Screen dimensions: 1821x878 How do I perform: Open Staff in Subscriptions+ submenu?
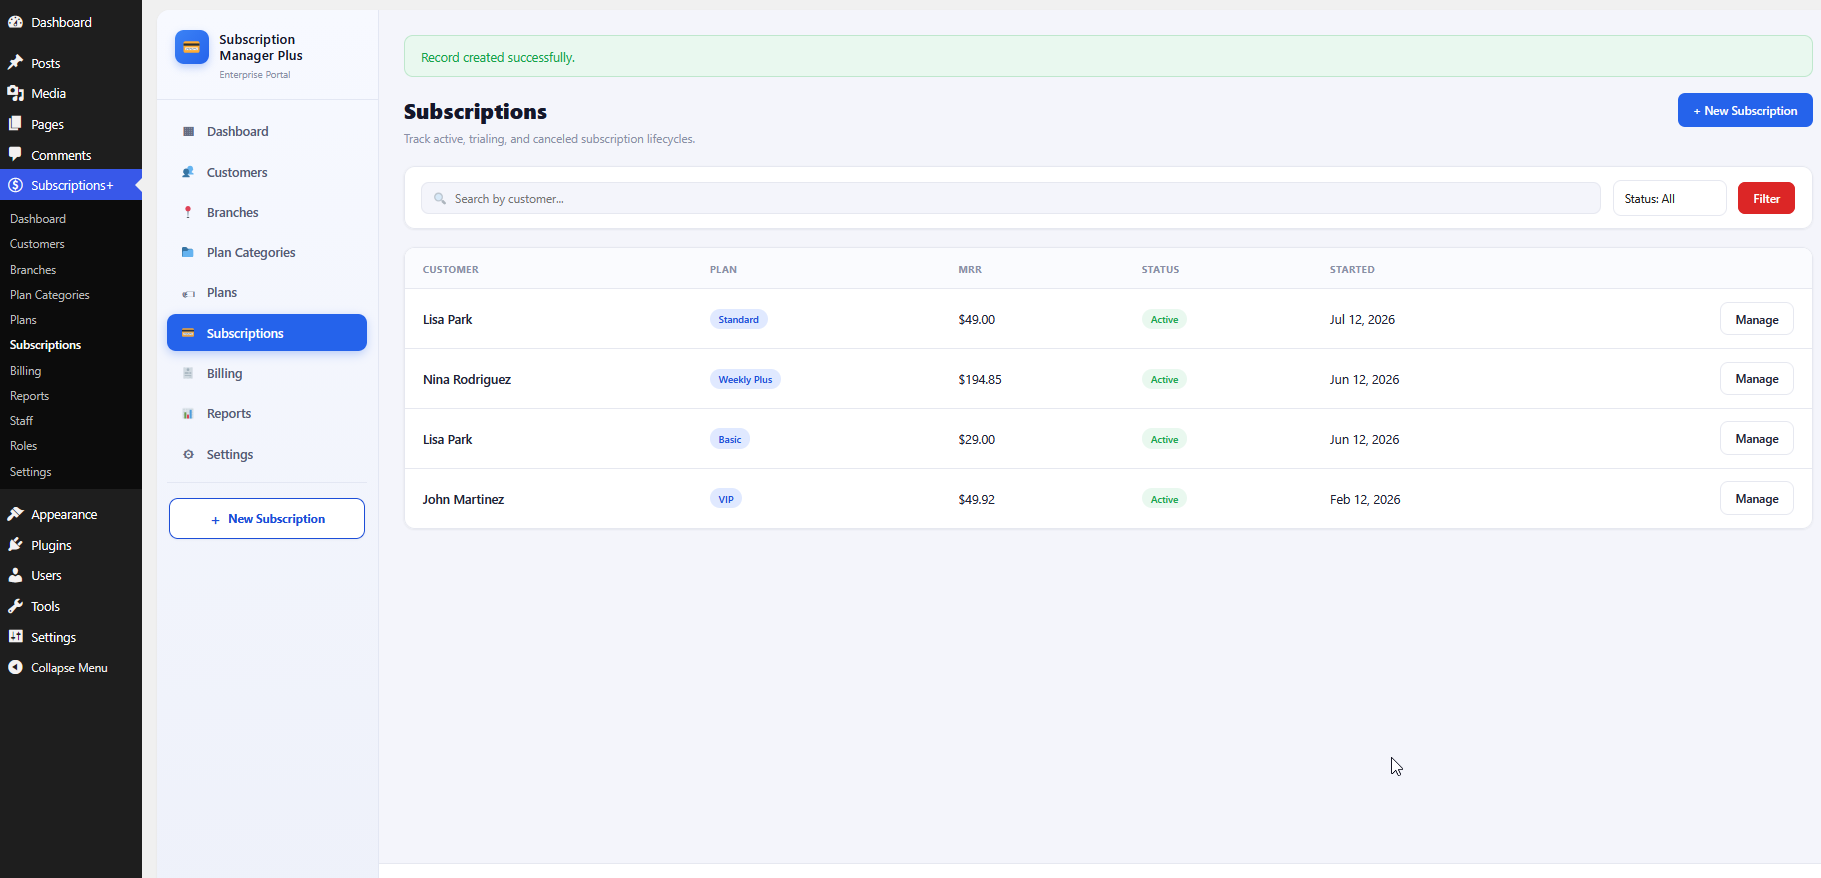[x=21, y=421]
